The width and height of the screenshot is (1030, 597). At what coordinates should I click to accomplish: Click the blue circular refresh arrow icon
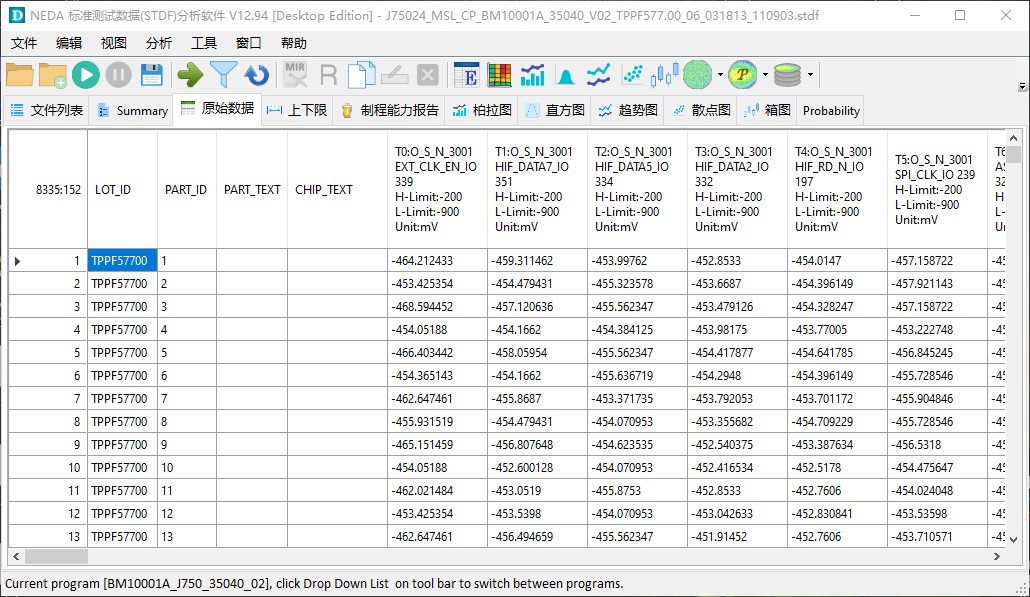257,75
